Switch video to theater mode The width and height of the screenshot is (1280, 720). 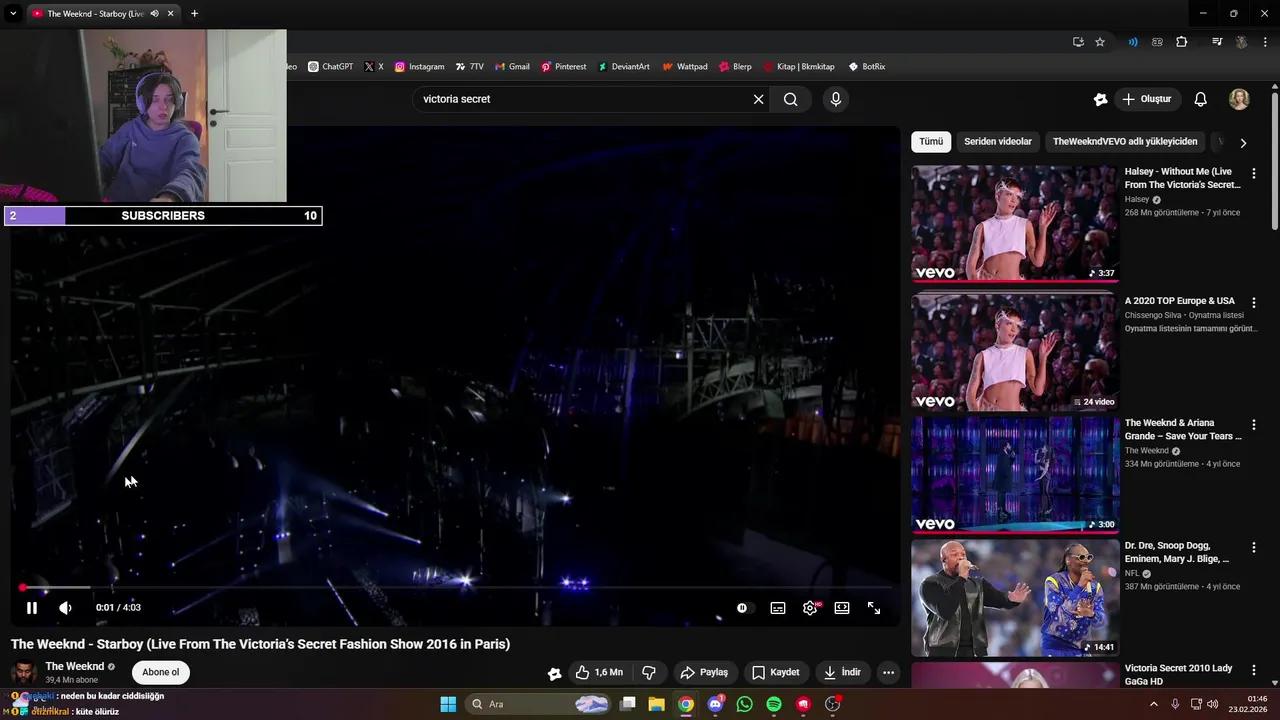(842, 608)
